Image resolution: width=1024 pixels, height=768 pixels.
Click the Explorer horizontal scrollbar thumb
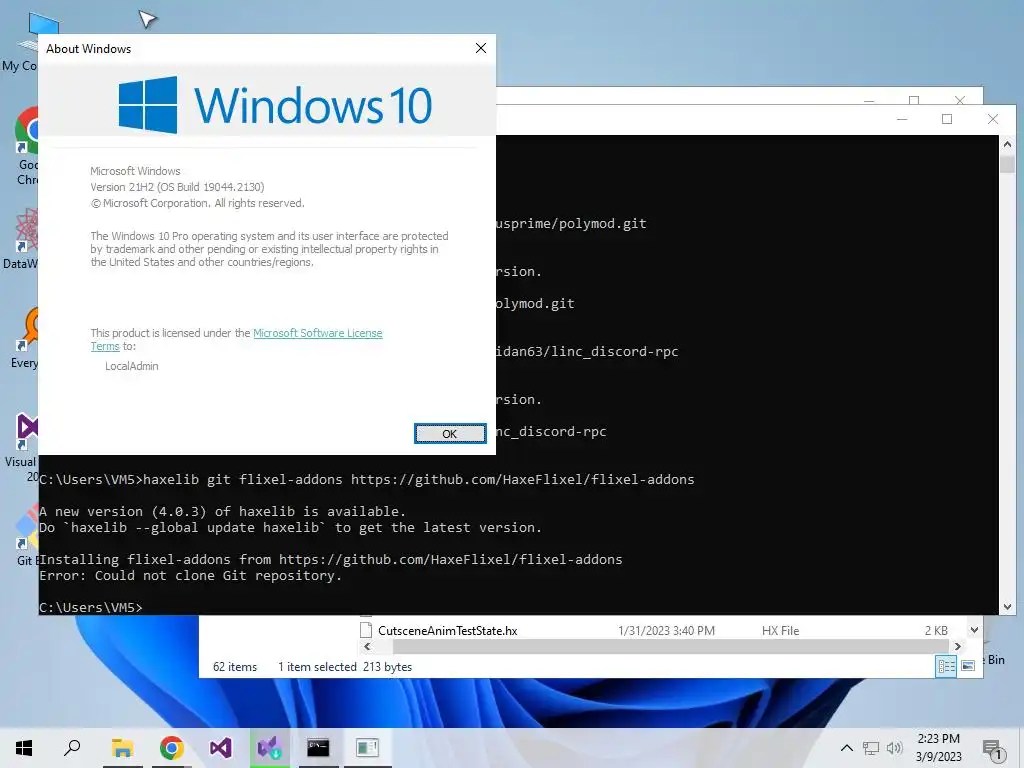point(670,647)
